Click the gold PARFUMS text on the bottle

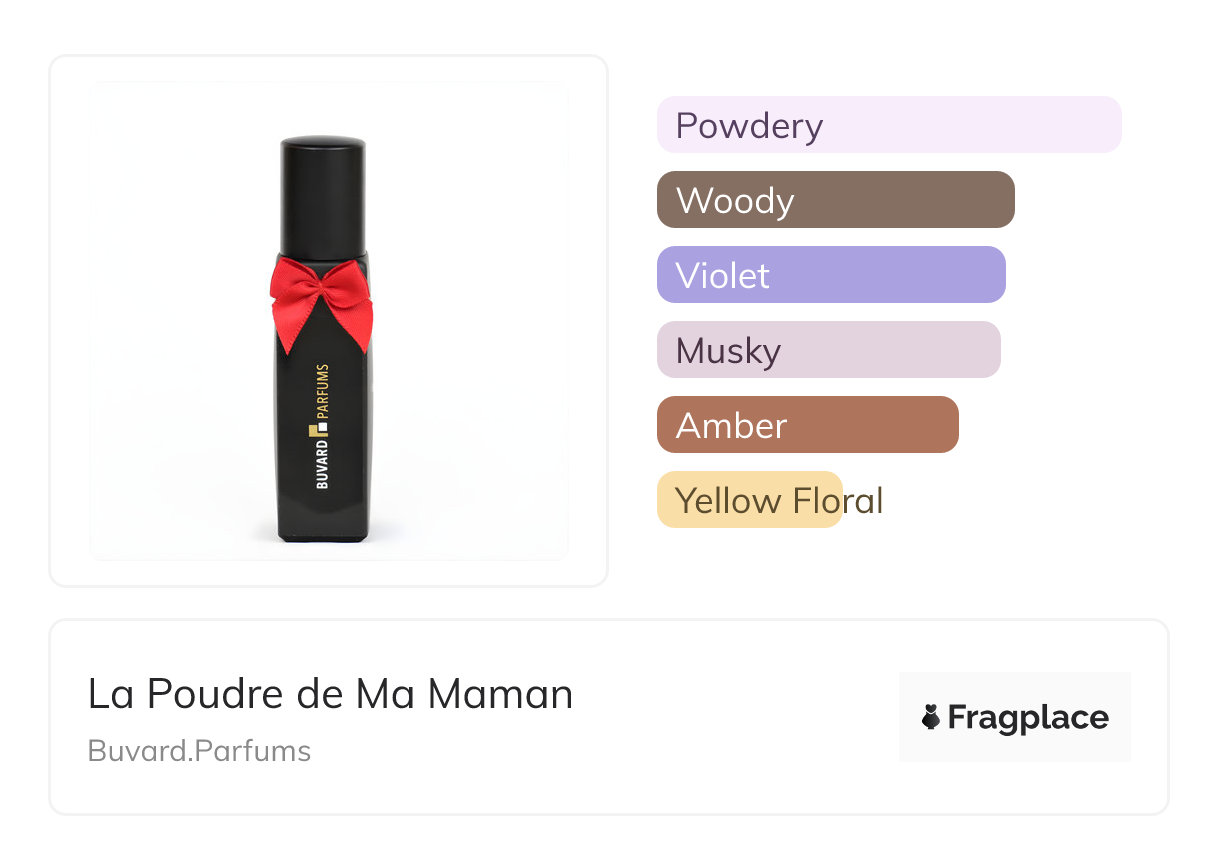322,393
